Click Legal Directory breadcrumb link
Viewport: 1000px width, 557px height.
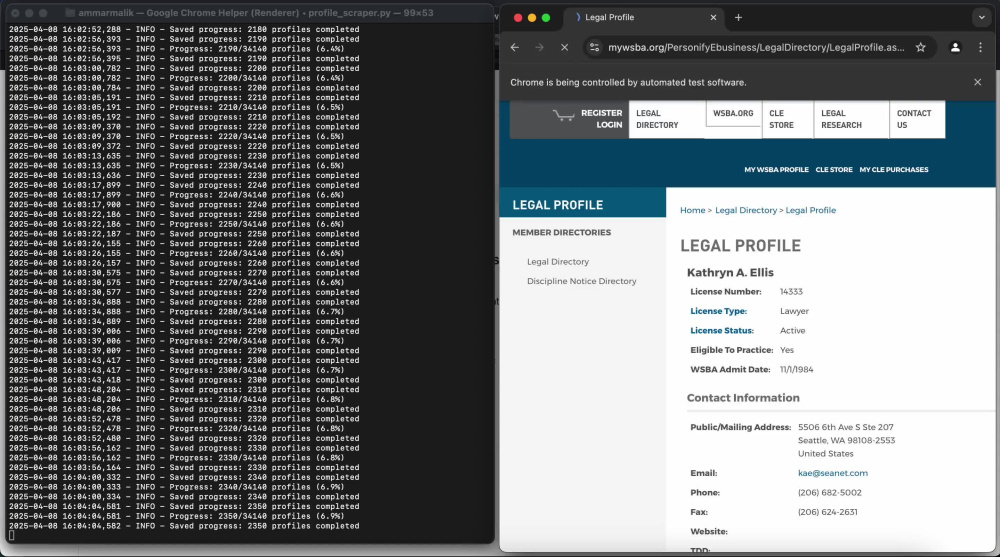coord(746,210)
